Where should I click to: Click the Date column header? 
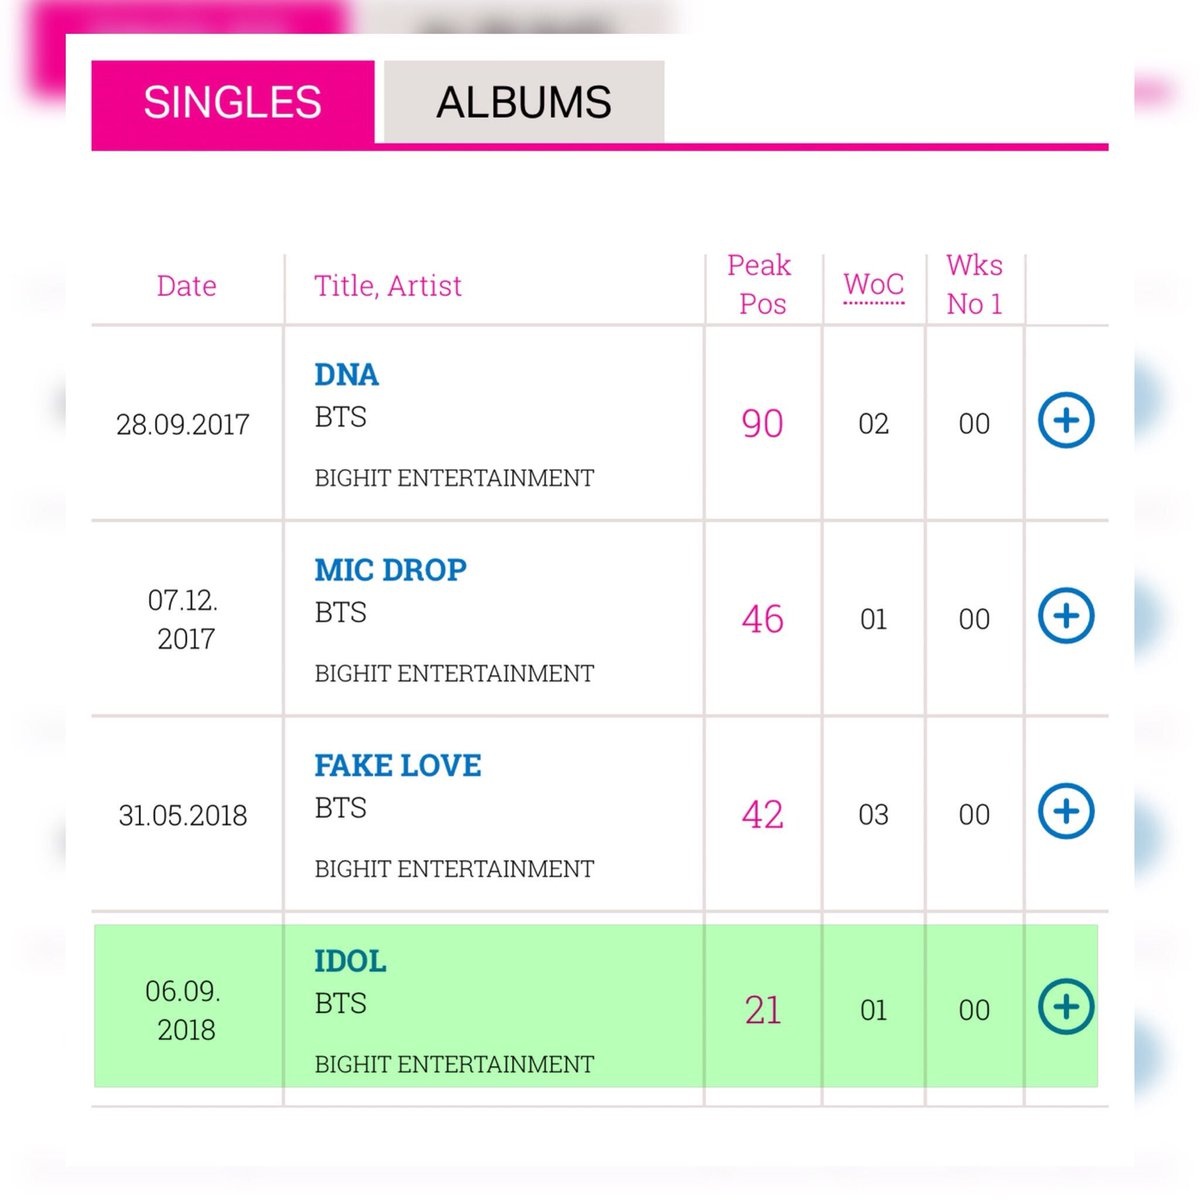(x=187, y=286)
